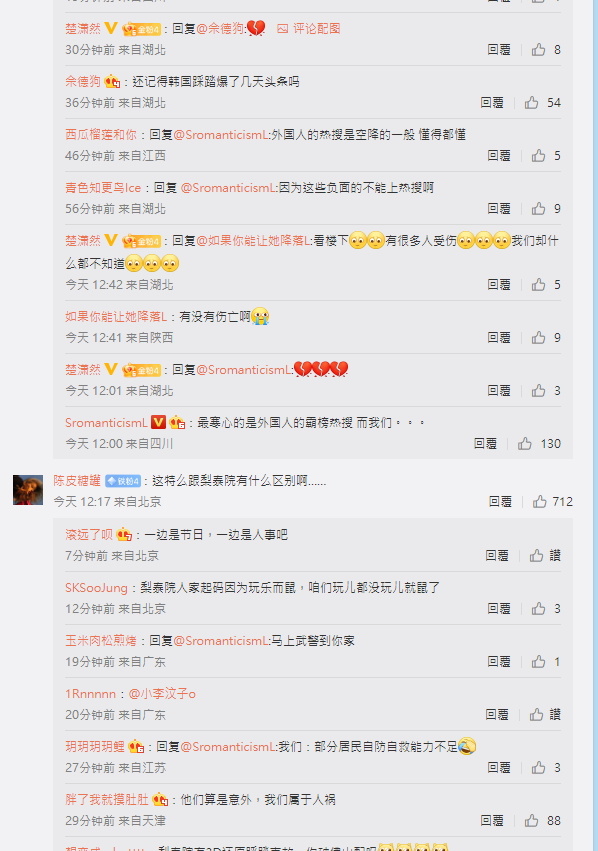Open the @小李汶子o mention link
Viewport: 598px width, 851px height.
tap(162, 694)
